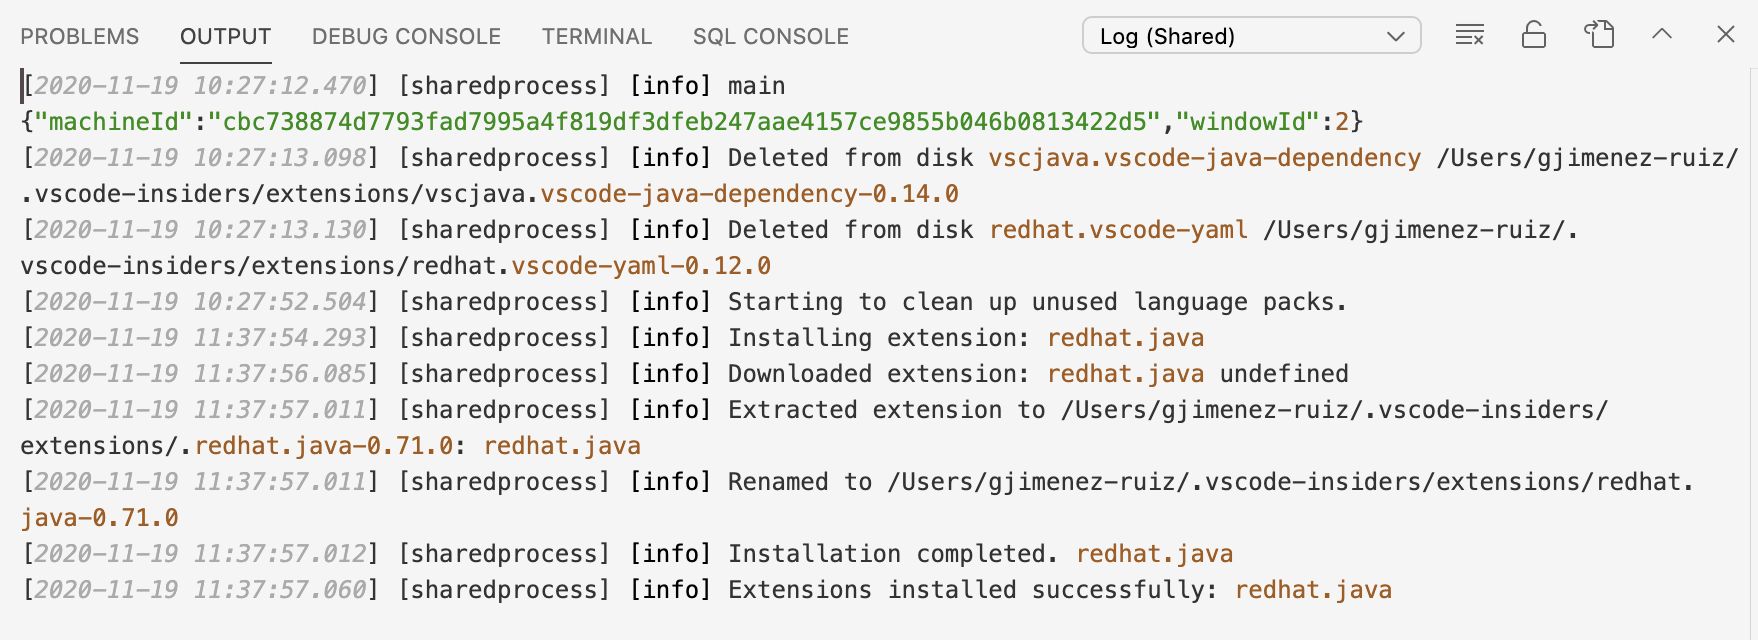Expand the log channel selector chevron
Image resolution: width=1758 pixels, height=640 pixels.
coord(1399,35)
